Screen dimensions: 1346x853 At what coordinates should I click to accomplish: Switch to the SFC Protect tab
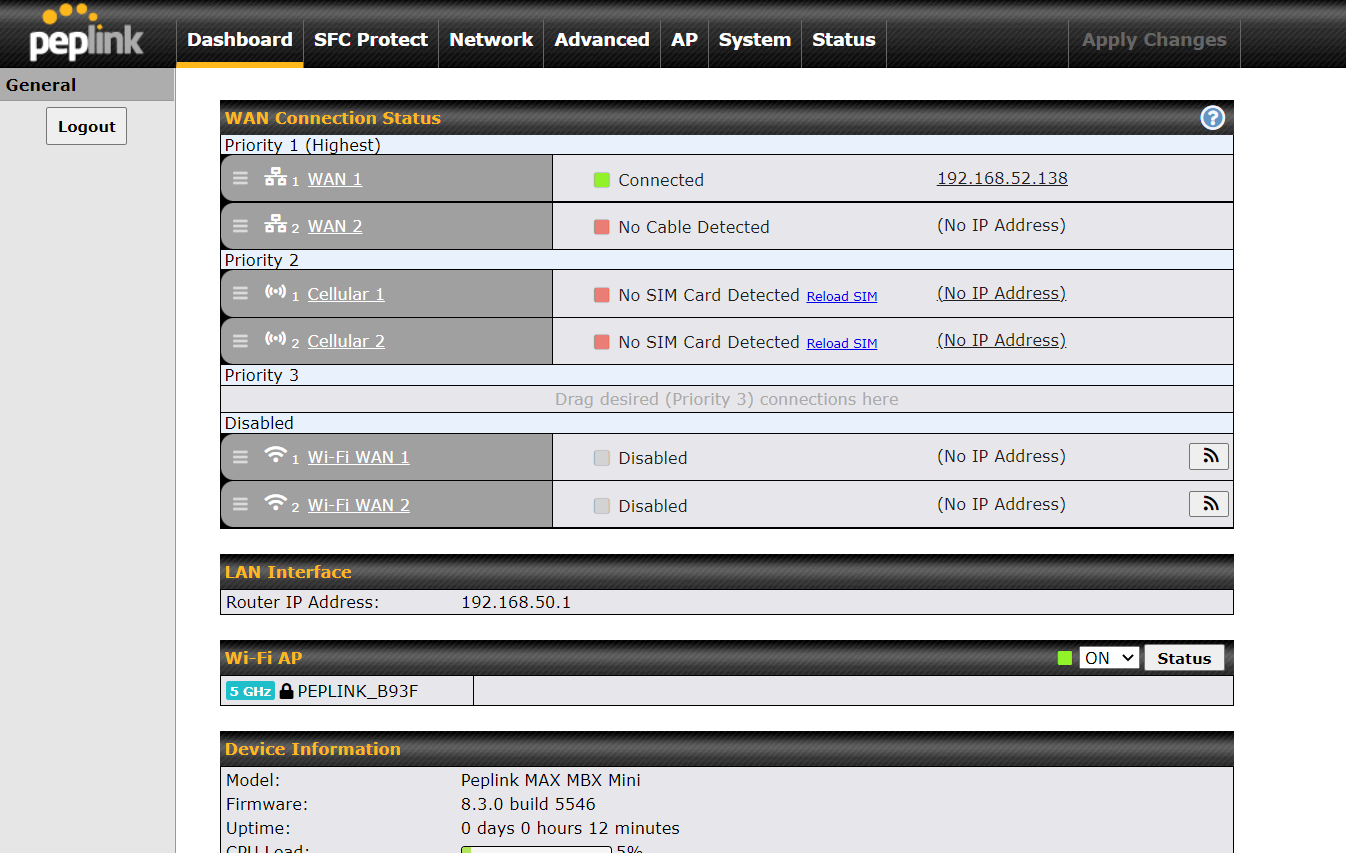pyautogui.click(x=370, y=40)
